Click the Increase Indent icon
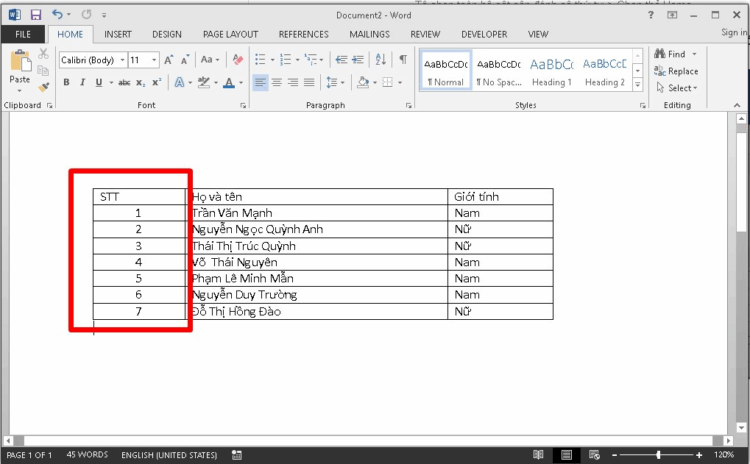 coord(360,60)
